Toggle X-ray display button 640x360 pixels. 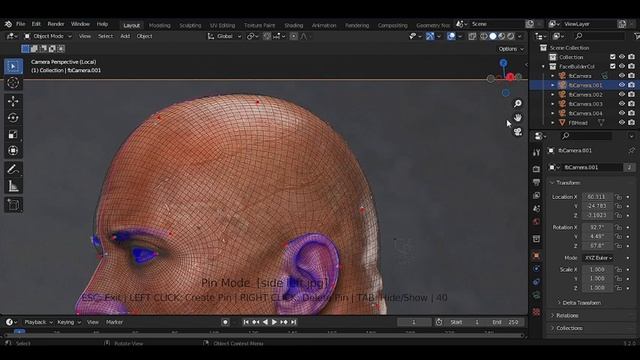472,36
